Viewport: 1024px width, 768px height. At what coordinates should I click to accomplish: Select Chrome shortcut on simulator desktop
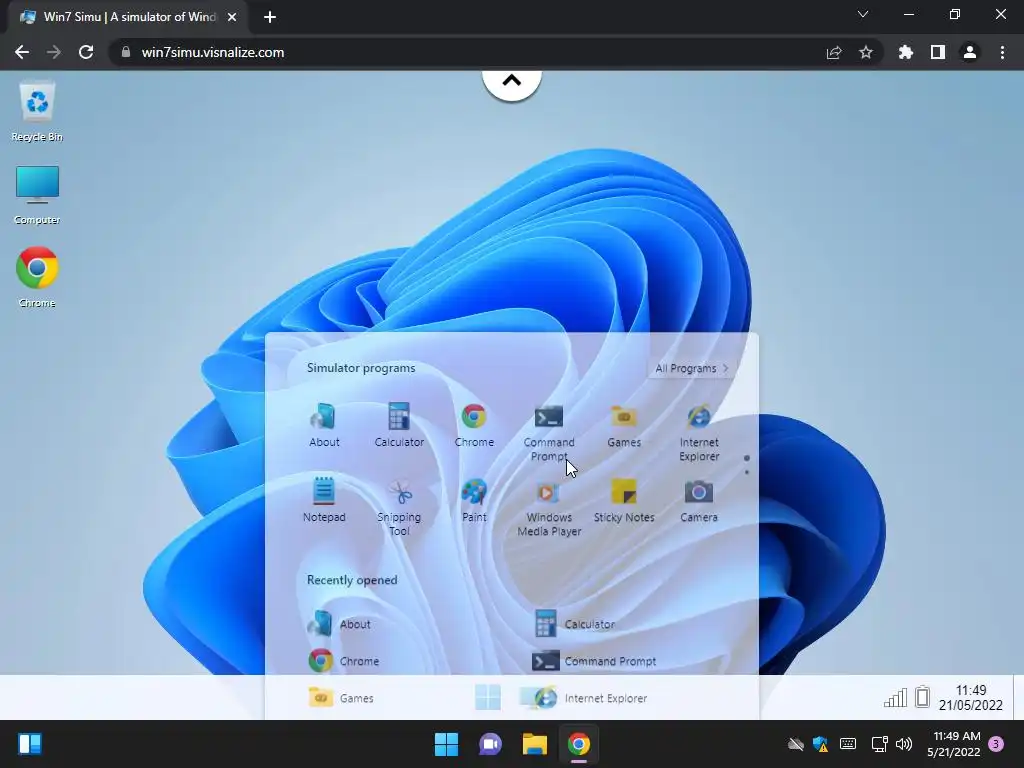pos(37,277)
